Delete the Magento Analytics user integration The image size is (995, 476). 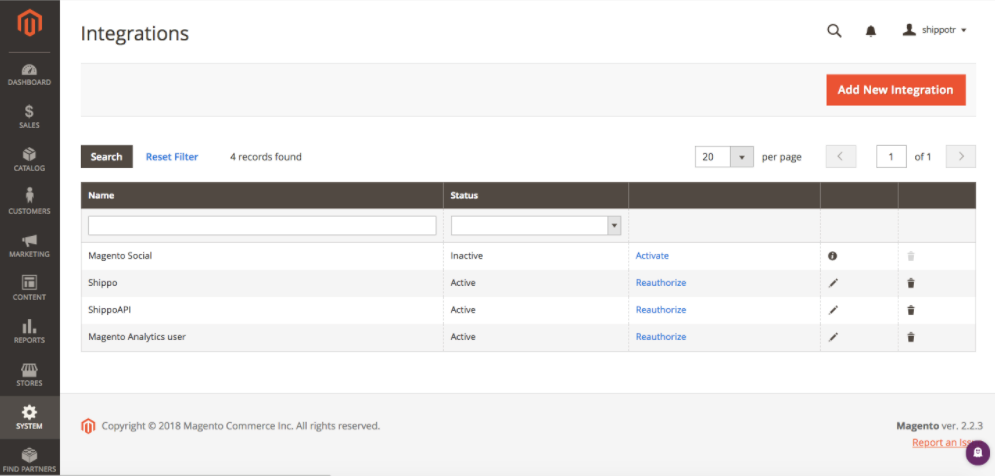[x=911, y=337]
